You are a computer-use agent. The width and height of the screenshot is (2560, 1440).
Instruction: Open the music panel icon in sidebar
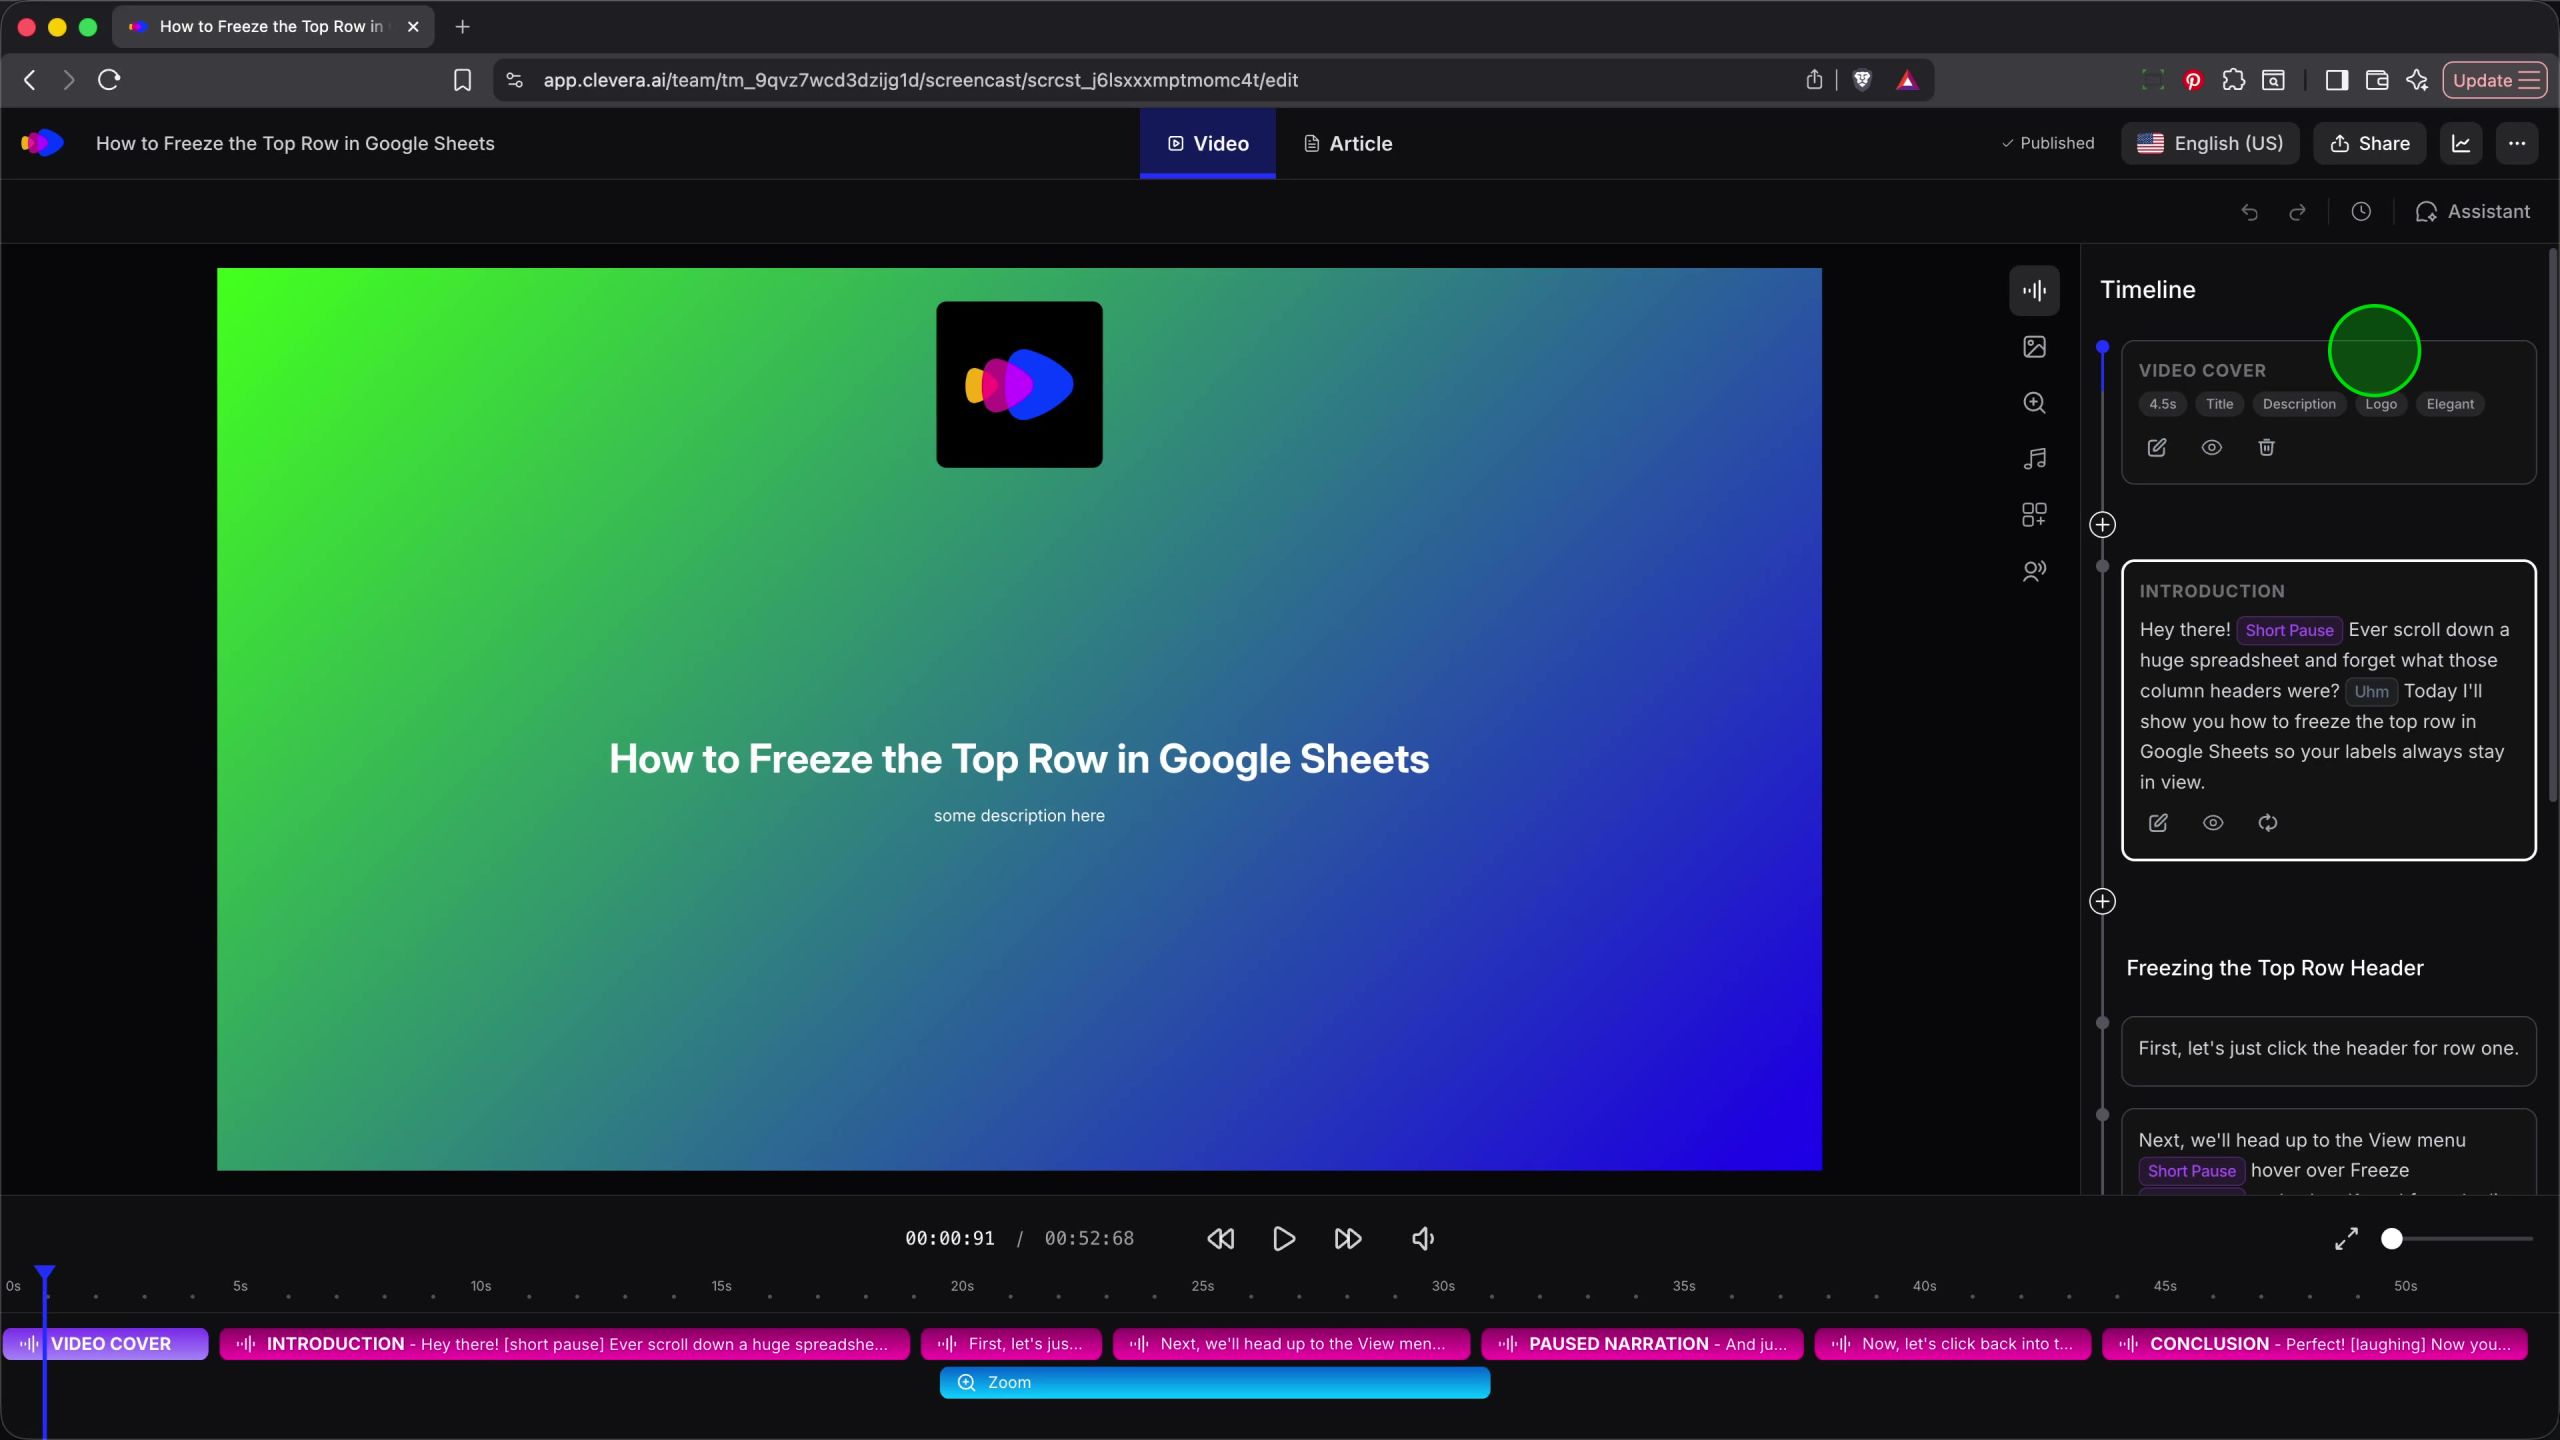pos(2034,459)
